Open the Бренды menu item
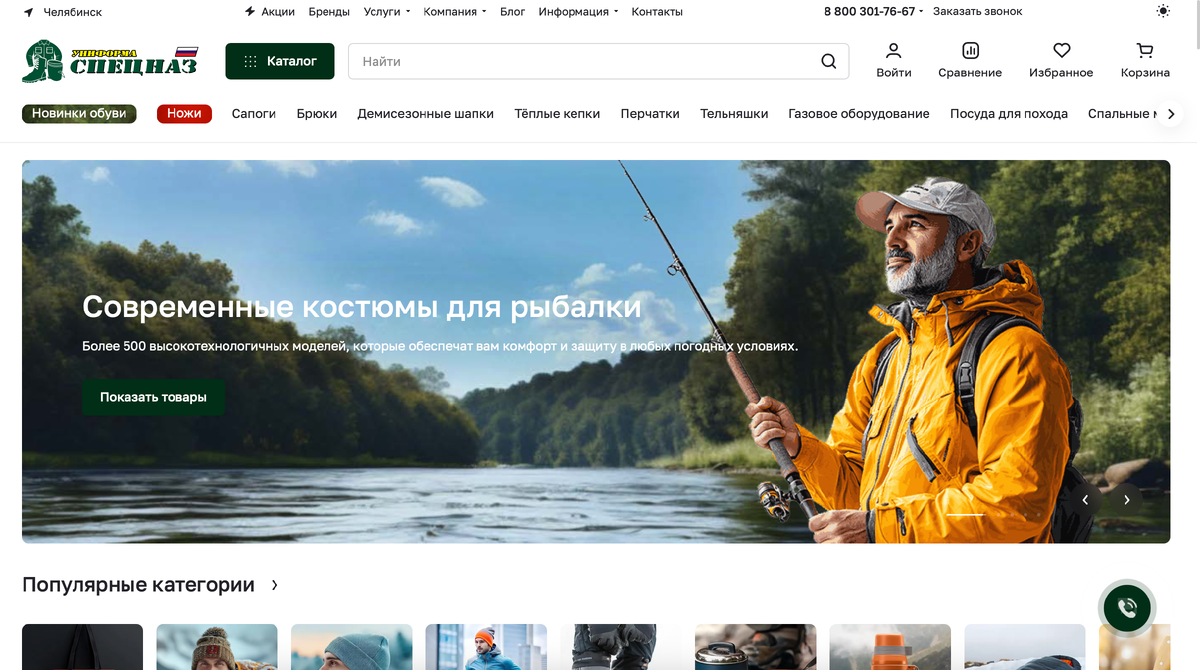Image resolution: width=1200 pixels, height=670 pixels. pyautogui.click(x=329, y=12)
